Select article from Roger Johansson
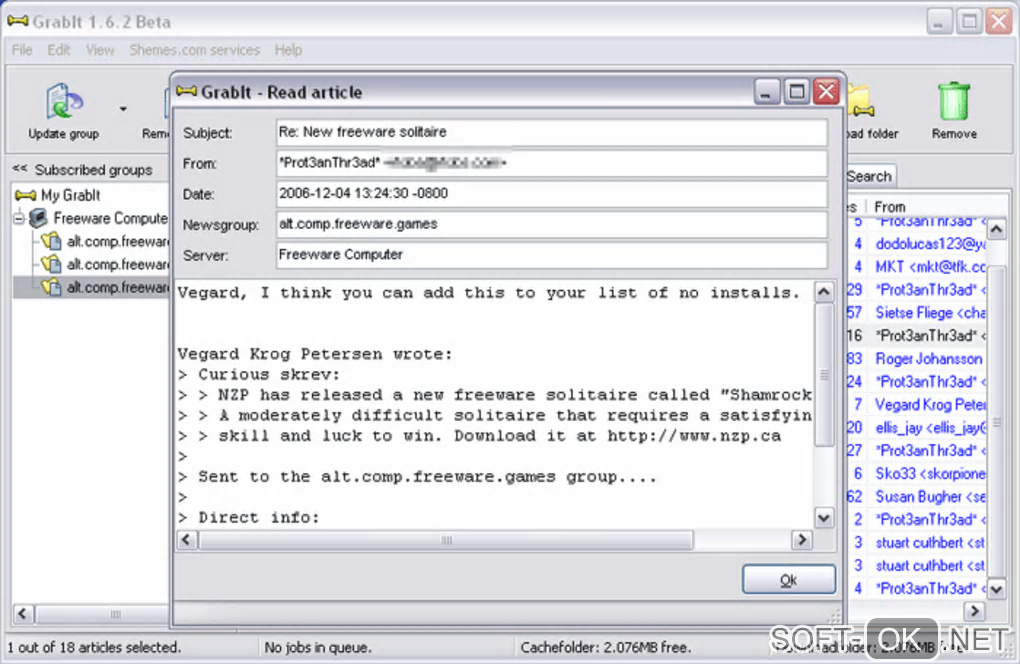1020x664 pixels. coord(919,359)
